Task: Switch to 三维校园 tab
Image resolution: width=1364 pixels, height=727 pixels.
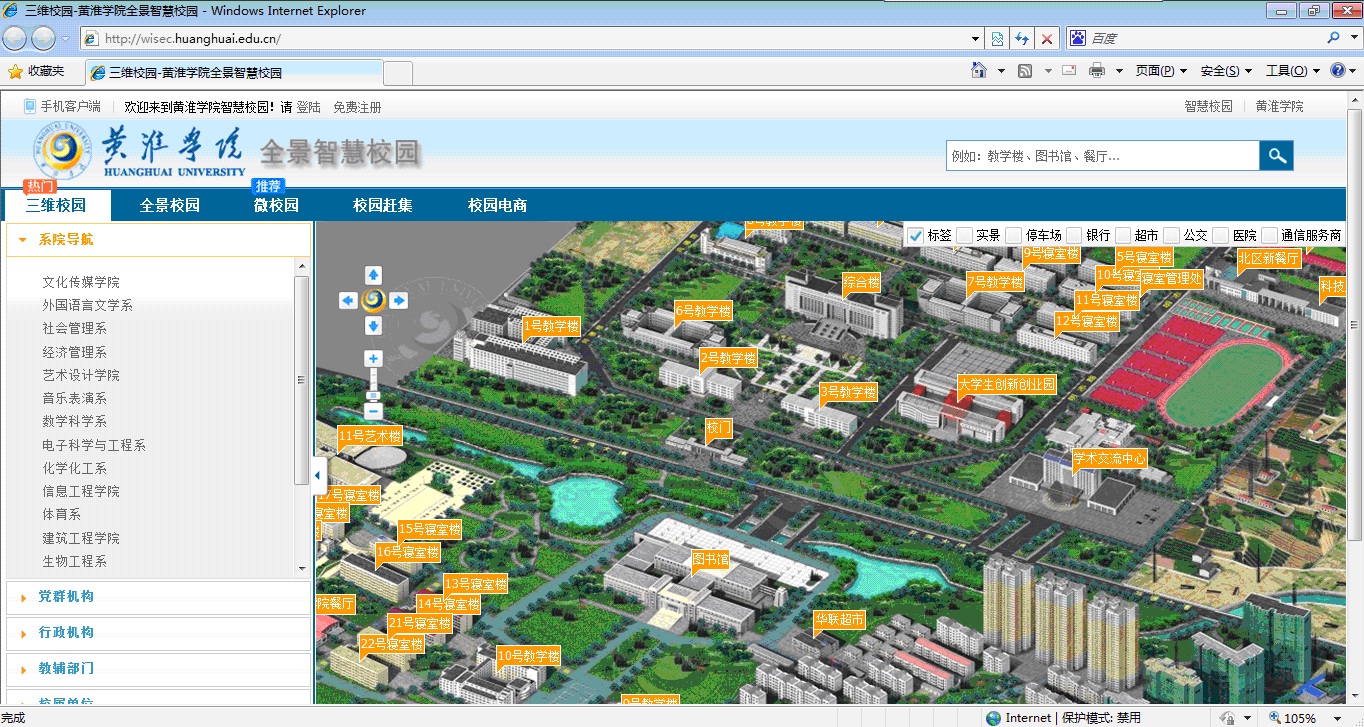Action: (x=56, y=205)
